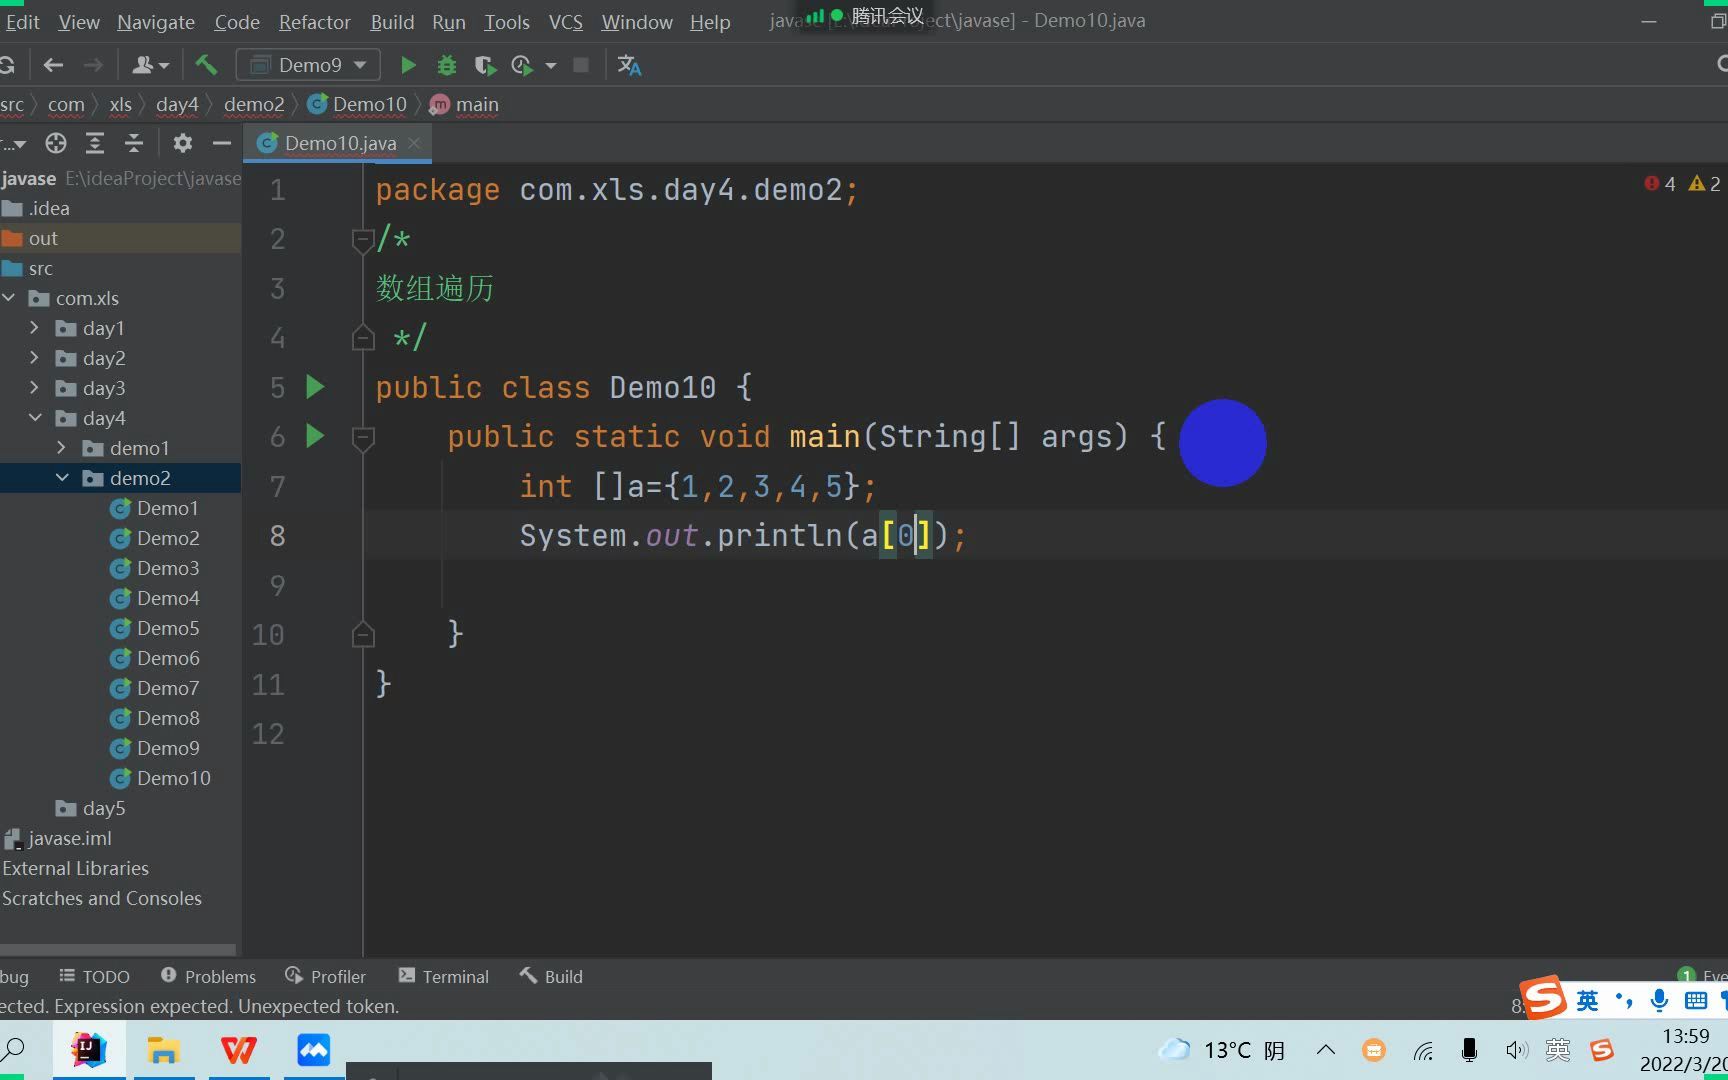
Task: Collapse All in the project panel
Action: pyautogui.click(x=134, y=143)
